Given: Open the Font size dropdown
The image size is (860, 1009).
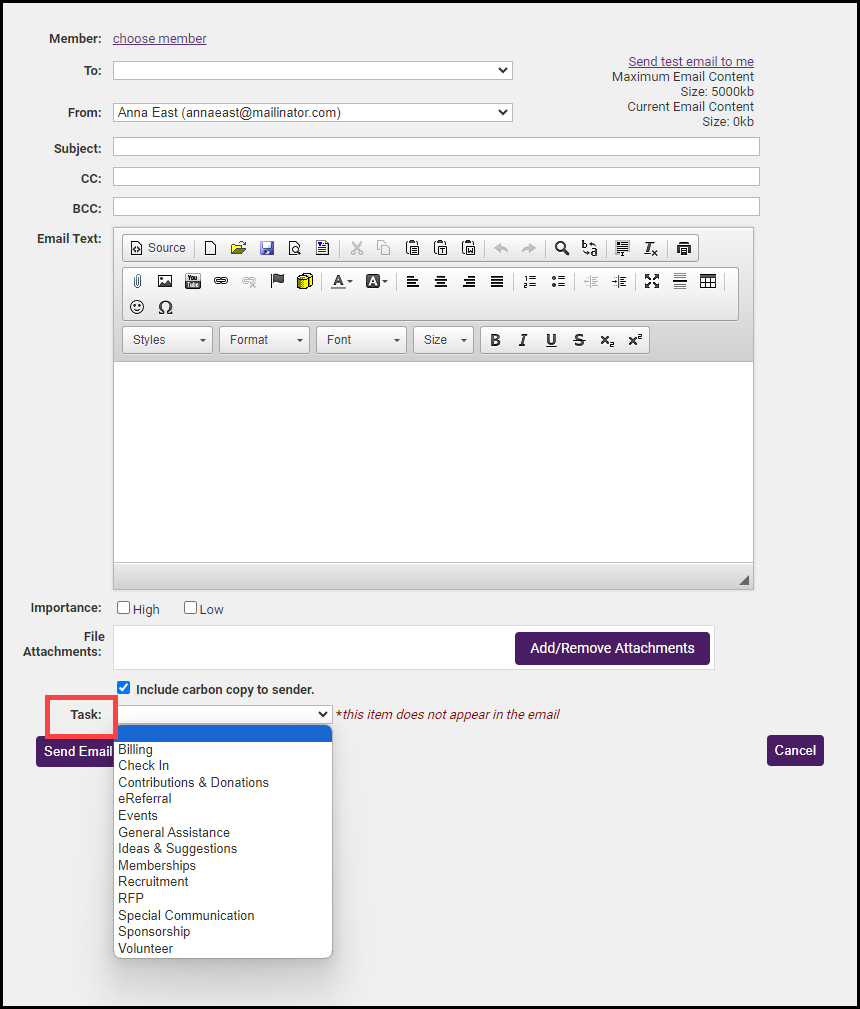Looking at the screenshot, I should tap(442, 340).
